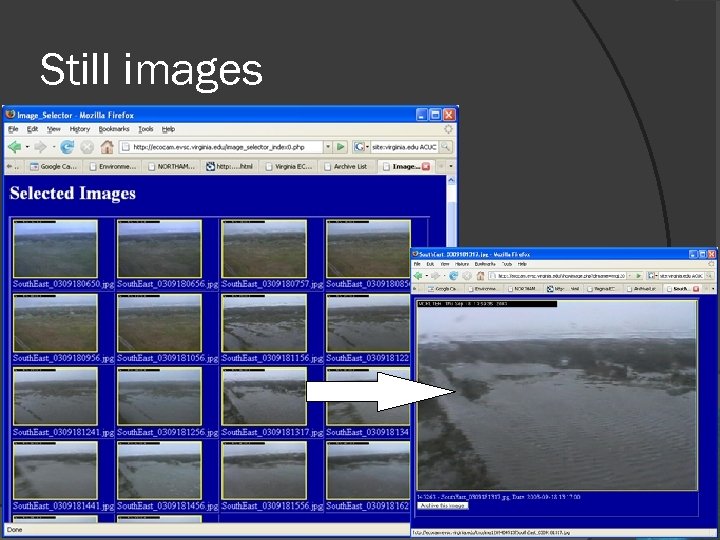Viewport: 720px width, 540px height.
Task: Click Stop button in Image_Selector window
Action: 87,147
